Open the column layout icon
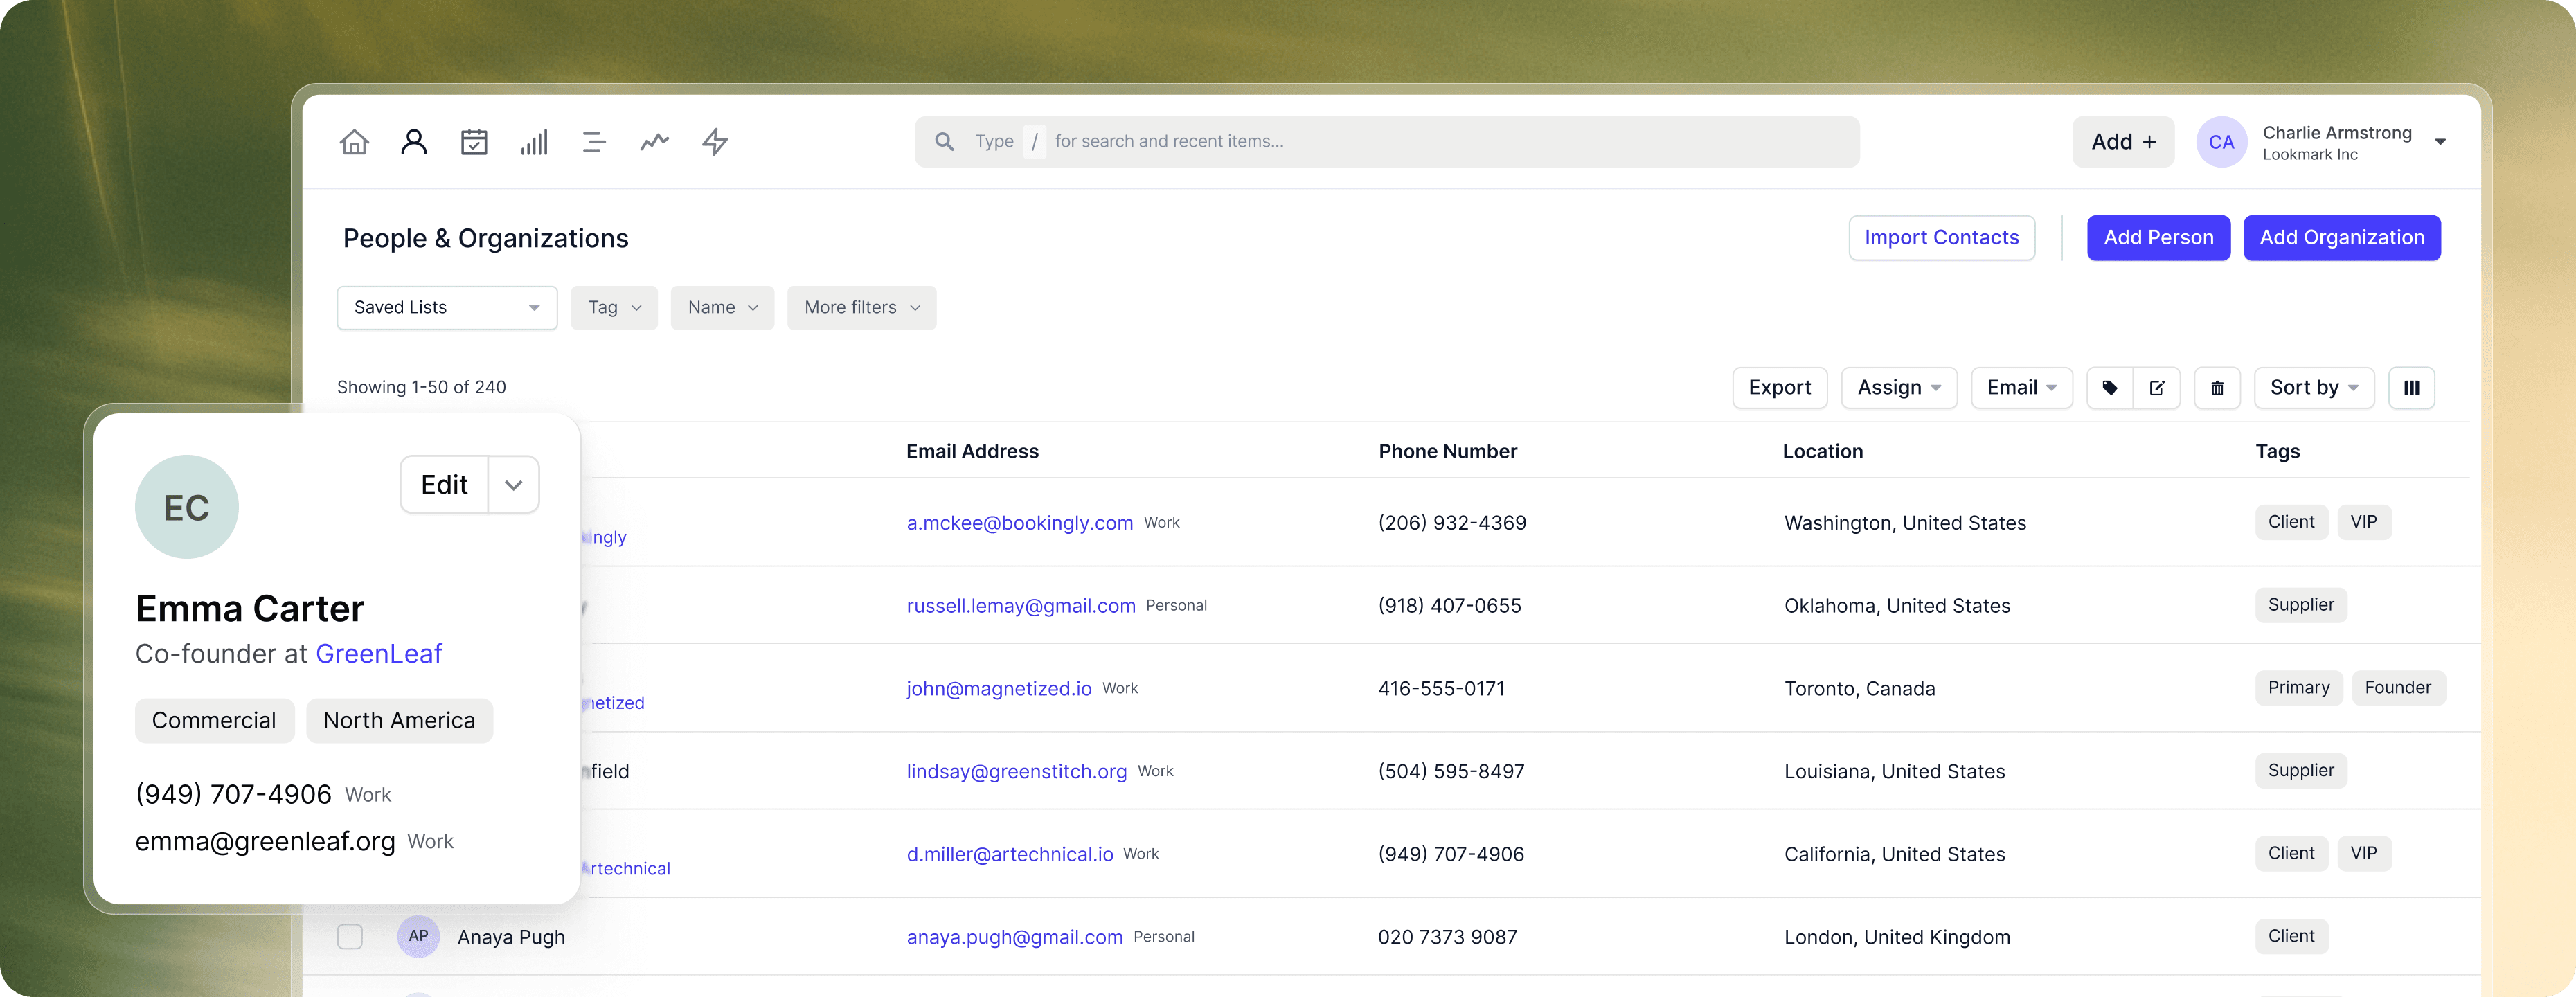 click(x=2411, y=388)
